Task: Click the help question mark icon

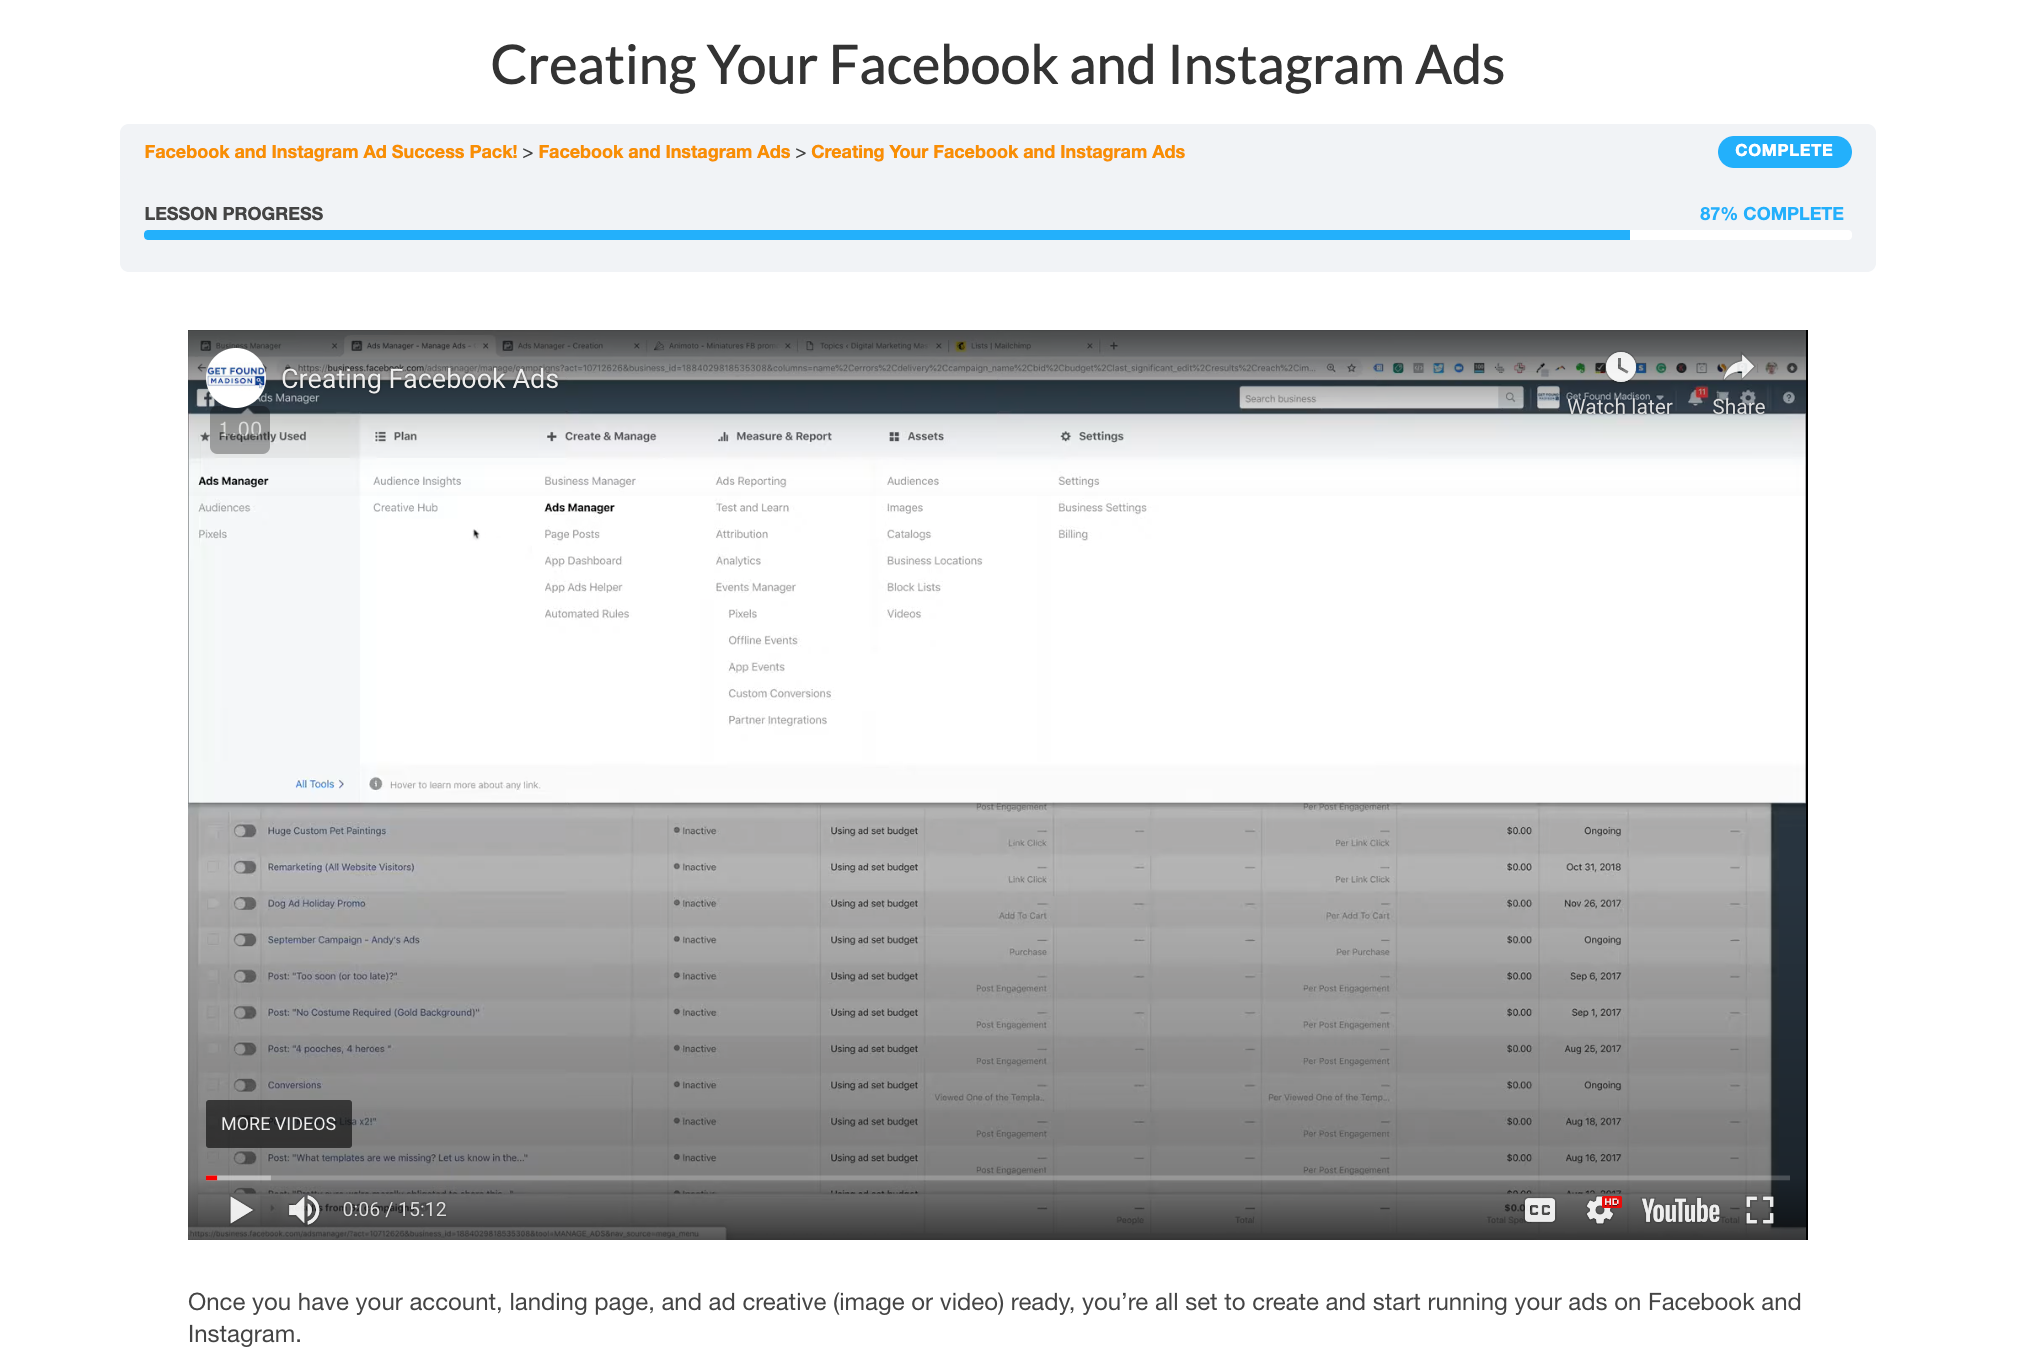Action: 1789,398
